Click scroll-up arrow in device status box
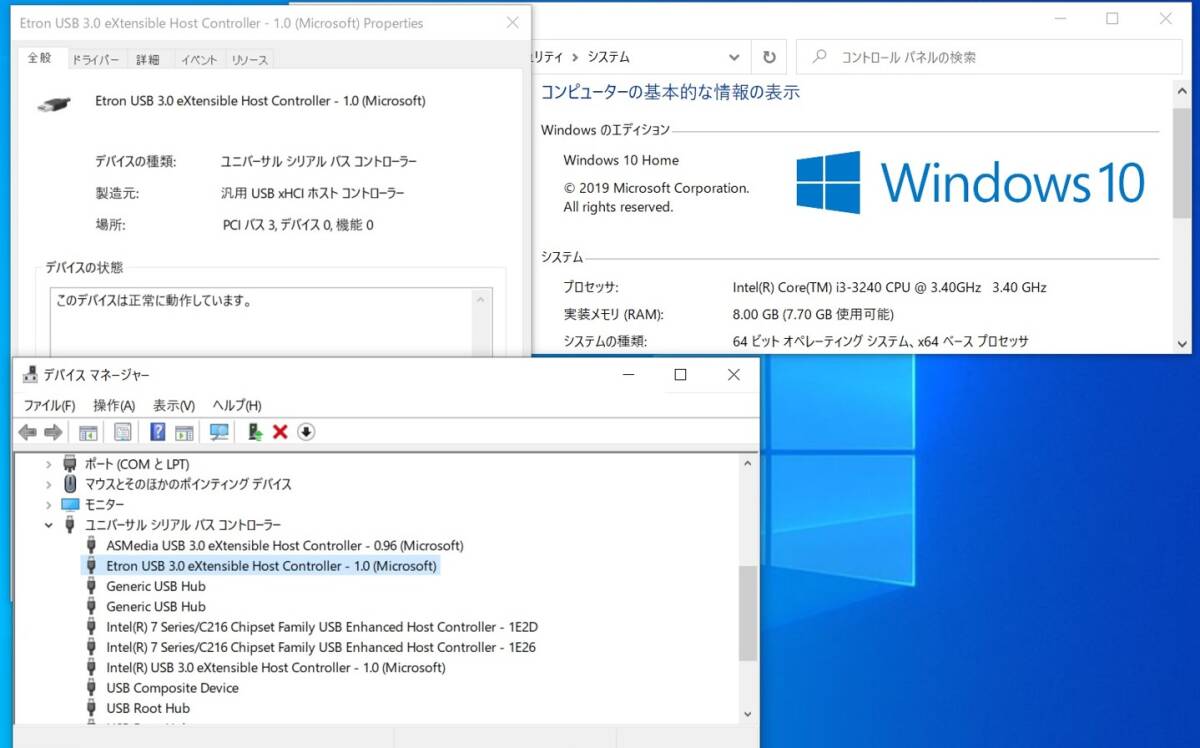The width and height of the screenshot is (1200, 748). tap(482, 299)
